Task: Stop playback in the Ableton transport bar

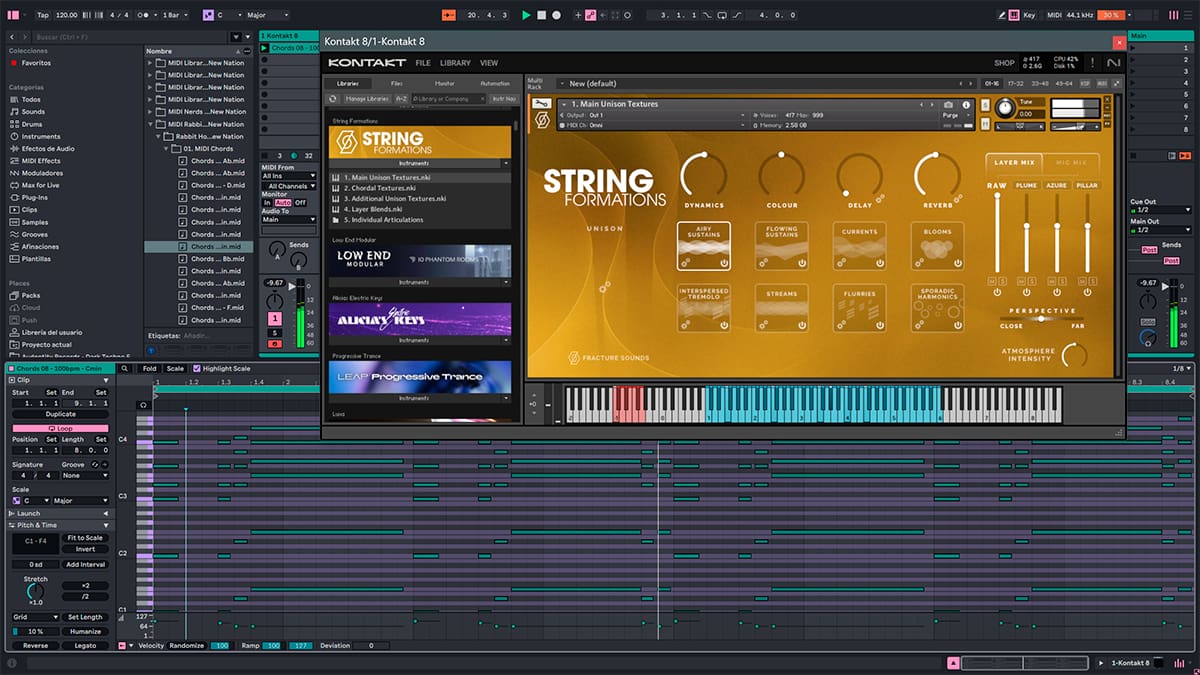Action: pyautogui.click(x=541, y=15)
